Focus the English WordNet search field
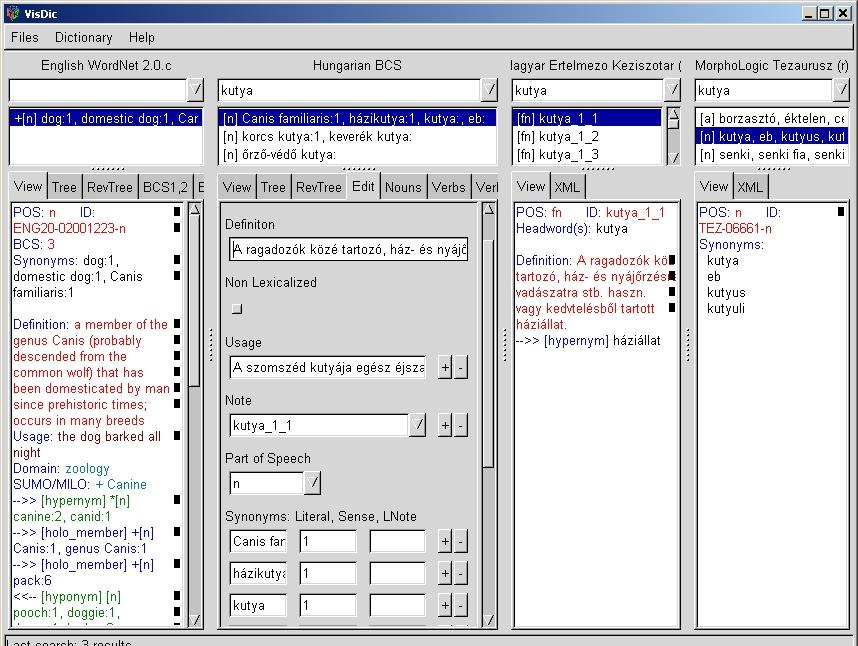 click(98, 90)
